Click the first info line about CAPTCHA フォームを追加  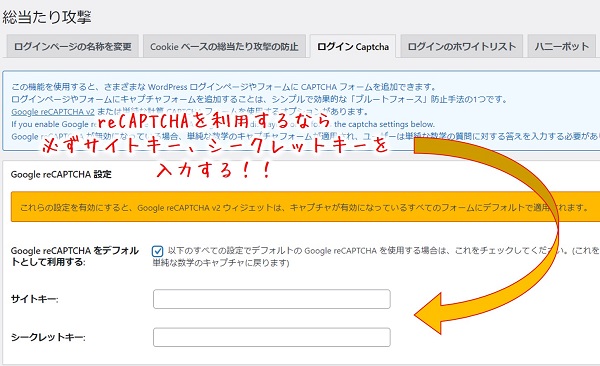pyautogui.click(x=224, y=87)
